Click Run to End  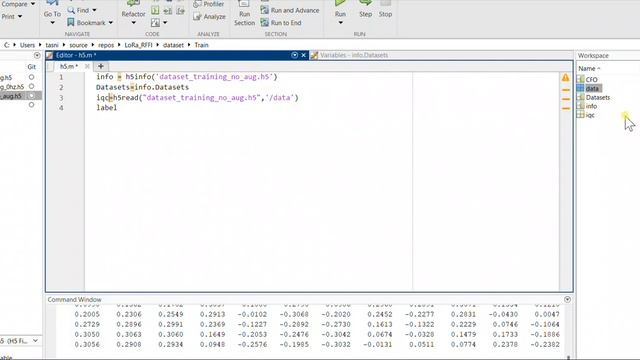(x=281, y=22)
